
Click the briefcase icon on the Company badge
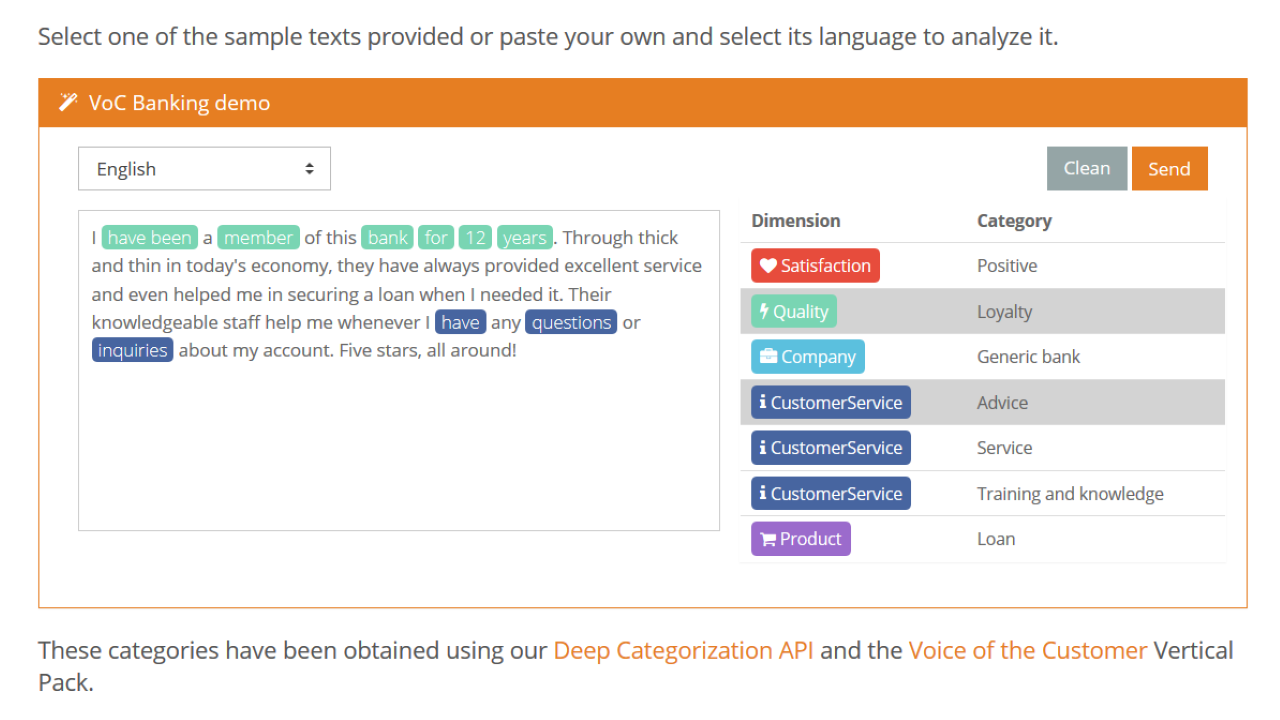point(768,357)
